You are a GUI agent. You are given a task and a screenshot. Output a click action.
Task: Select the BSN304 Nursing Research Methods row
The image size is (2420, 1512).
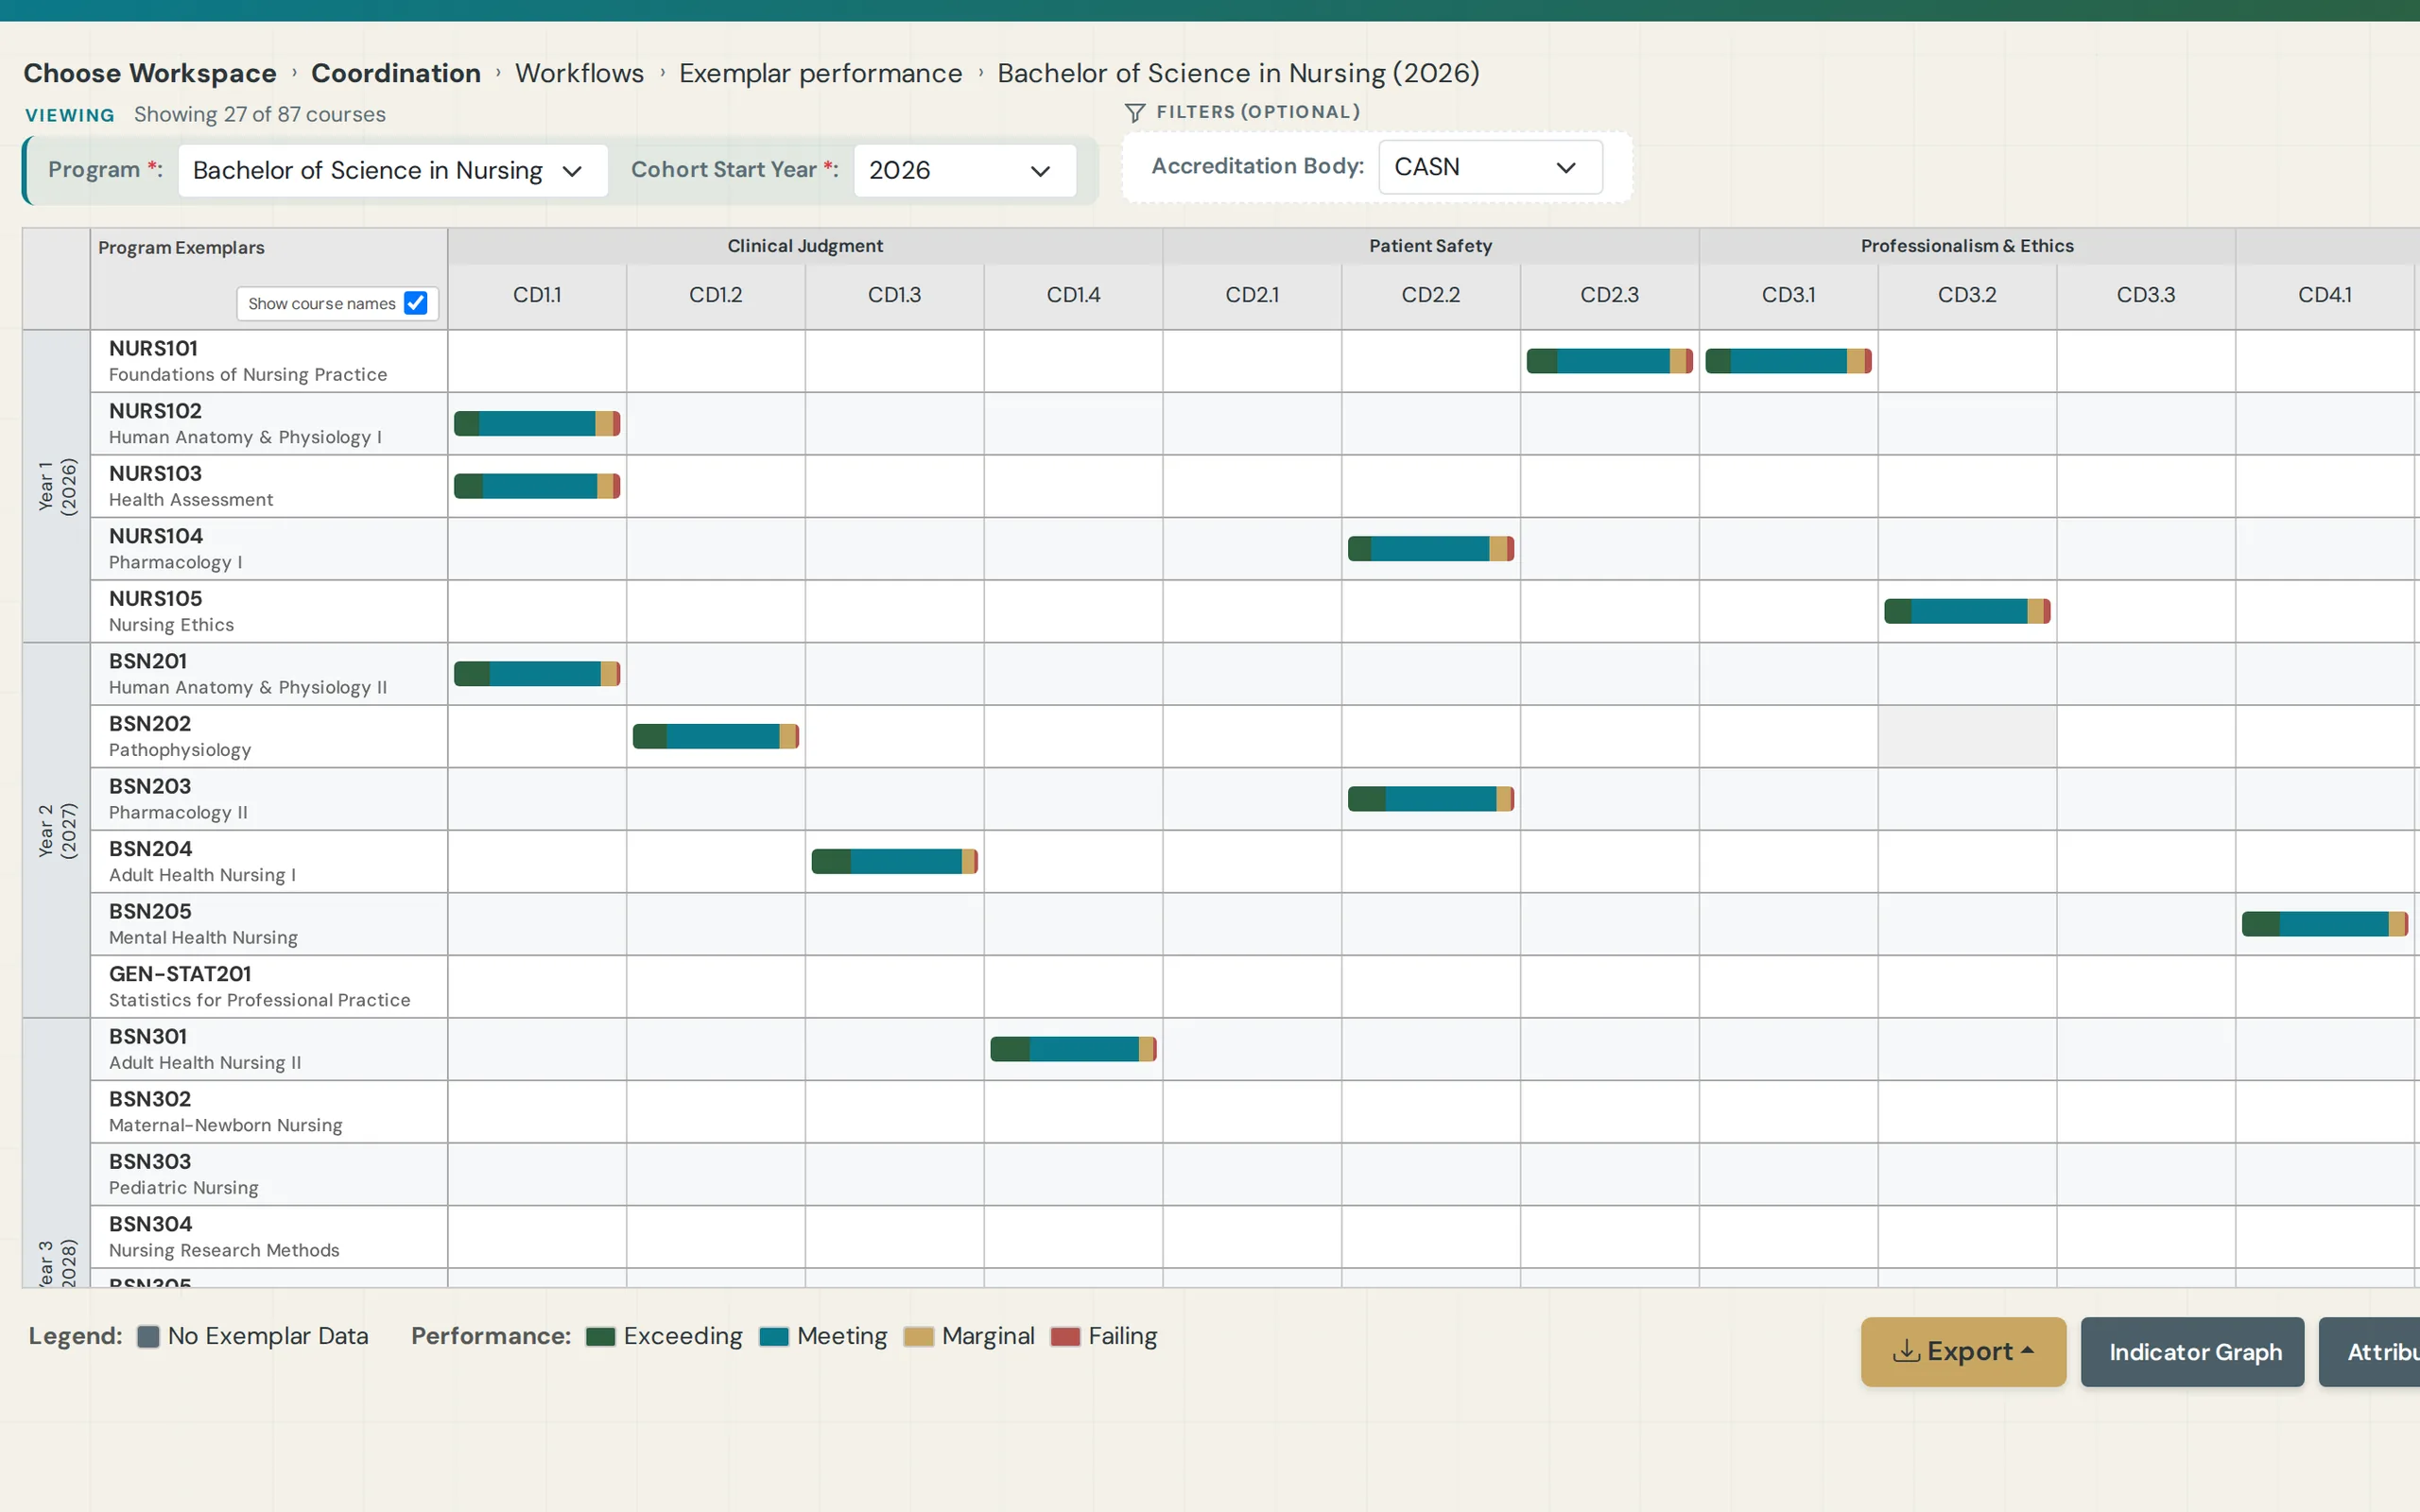(x=269, y=1237)
